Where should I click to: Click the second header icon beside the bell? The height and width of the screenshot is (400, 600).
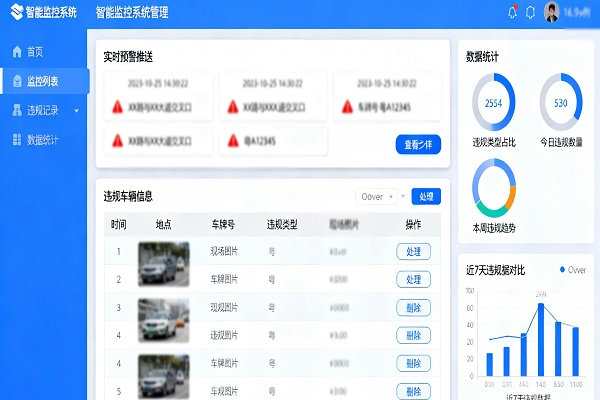click(x=531, y=13)
